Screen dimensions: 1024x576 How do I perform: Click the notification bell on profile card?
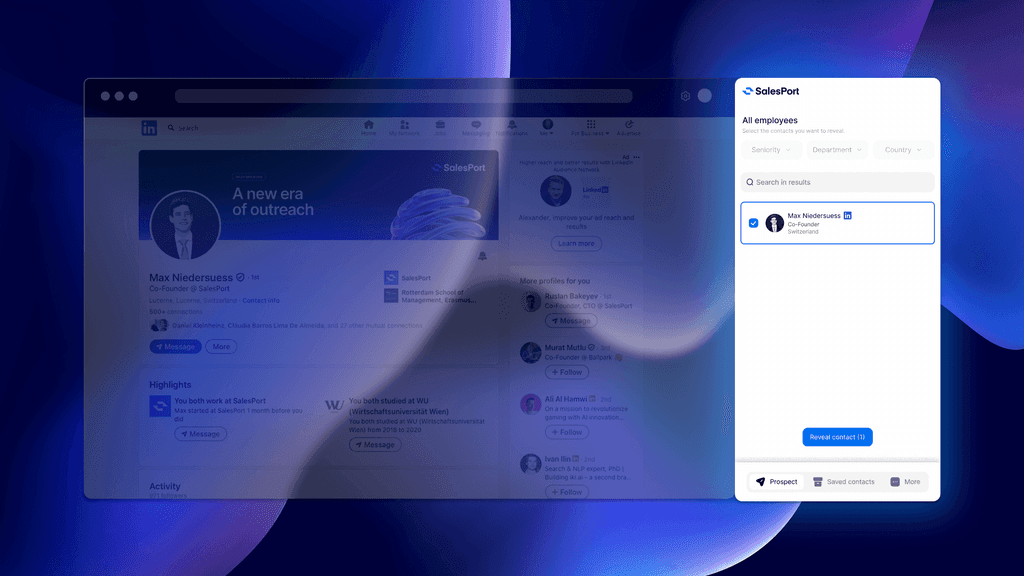483,256
